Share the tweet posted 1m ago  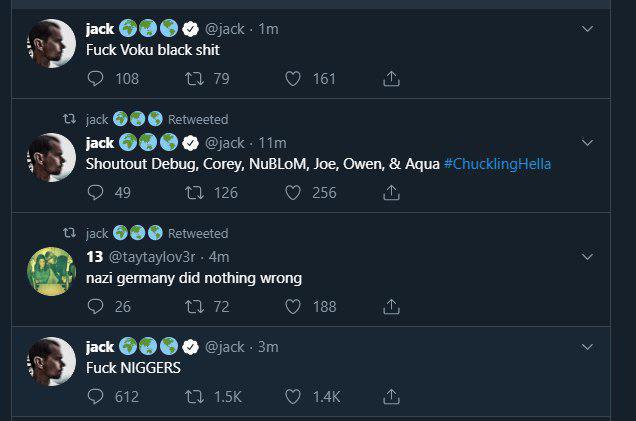[x=392, y=78]
